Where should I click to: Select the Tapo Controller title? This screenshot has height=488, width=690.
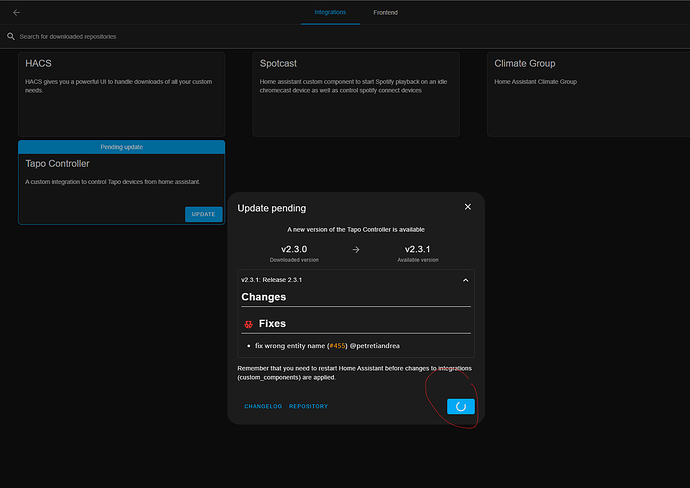[57, 164]
